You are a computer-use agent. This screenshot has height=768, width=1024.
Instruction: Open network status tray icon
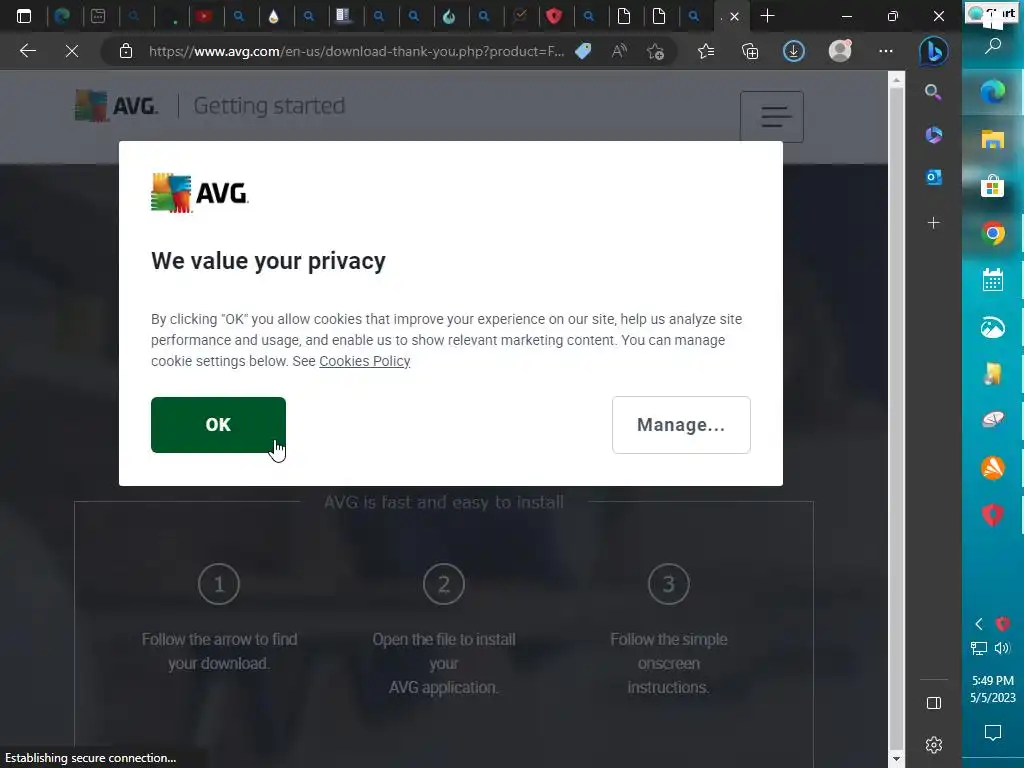tap(978, 648)
